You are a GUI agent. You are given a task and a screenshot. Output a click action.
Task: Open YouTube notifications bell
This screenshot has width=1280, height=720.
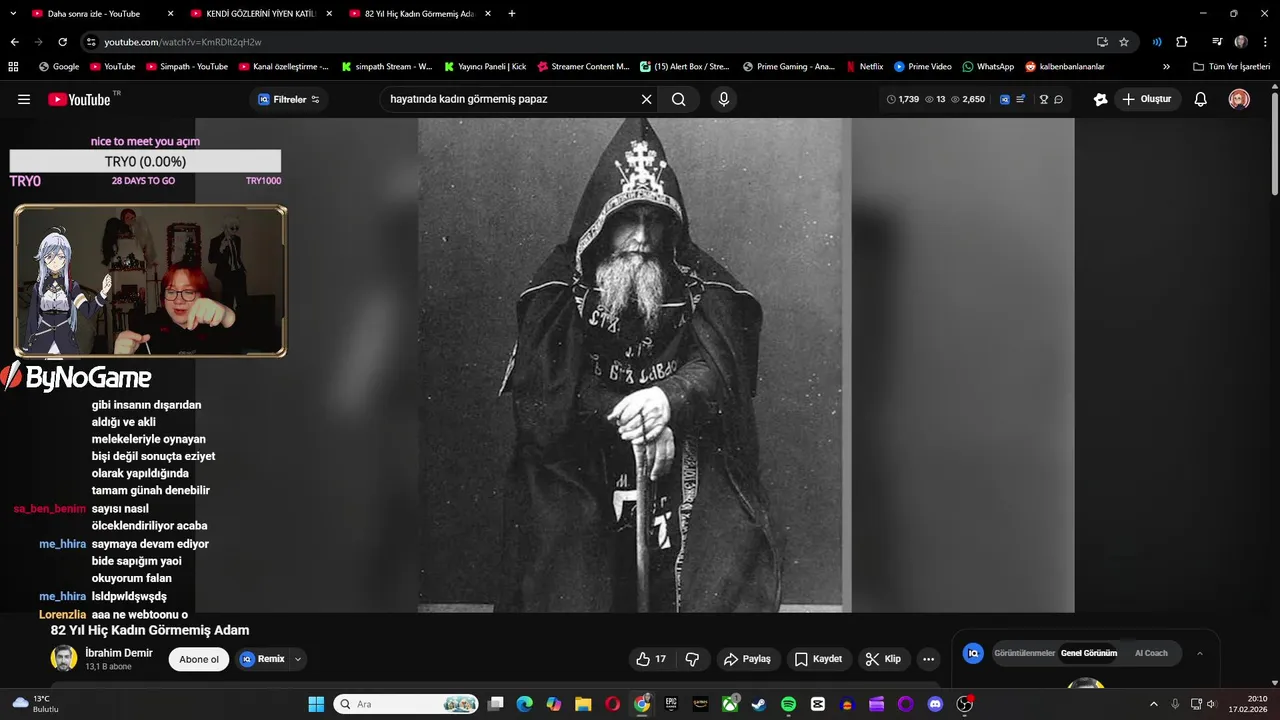(x=1201, y=99)
